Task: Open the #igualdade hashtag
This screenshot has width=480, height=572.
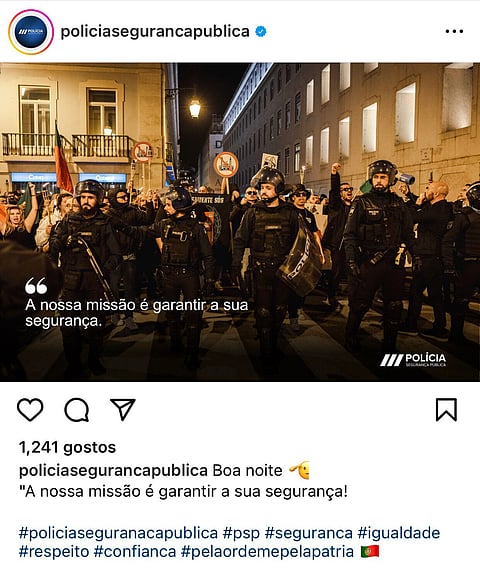Action: pos(399,533)
